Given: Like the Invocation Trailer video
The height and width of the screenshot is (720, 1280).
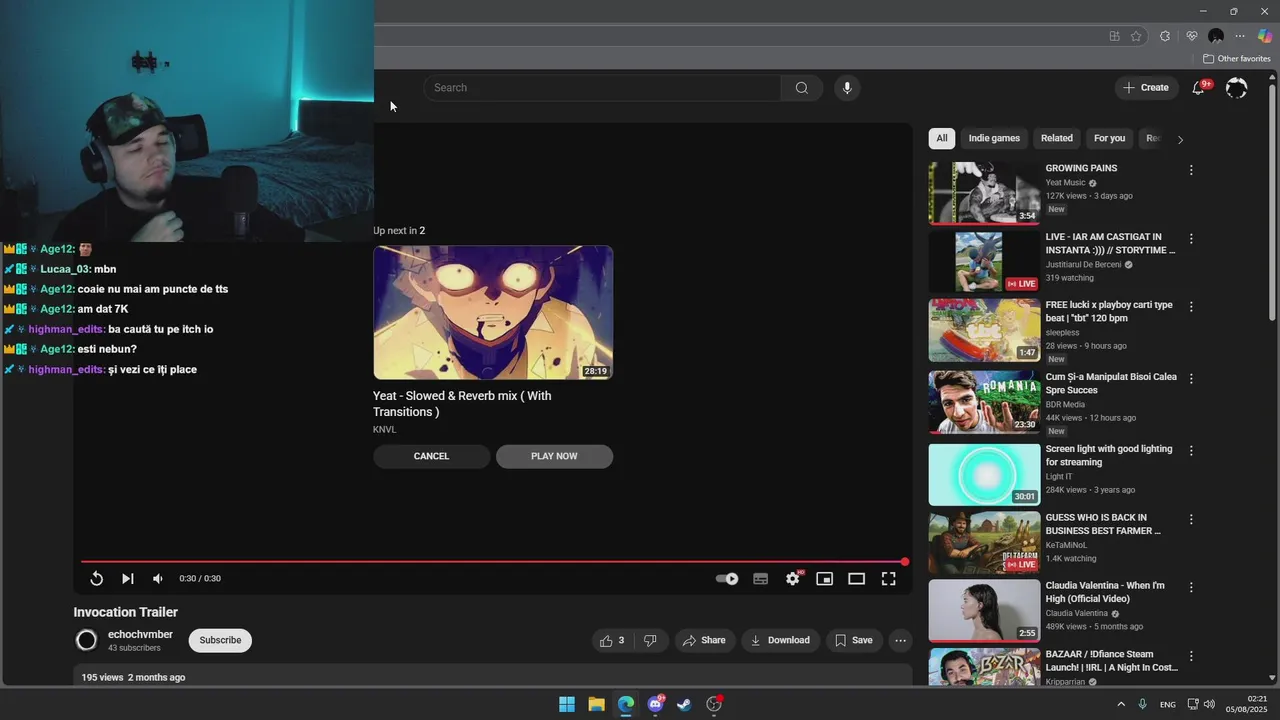Looking at the screenshot, I should click(612, 640).
